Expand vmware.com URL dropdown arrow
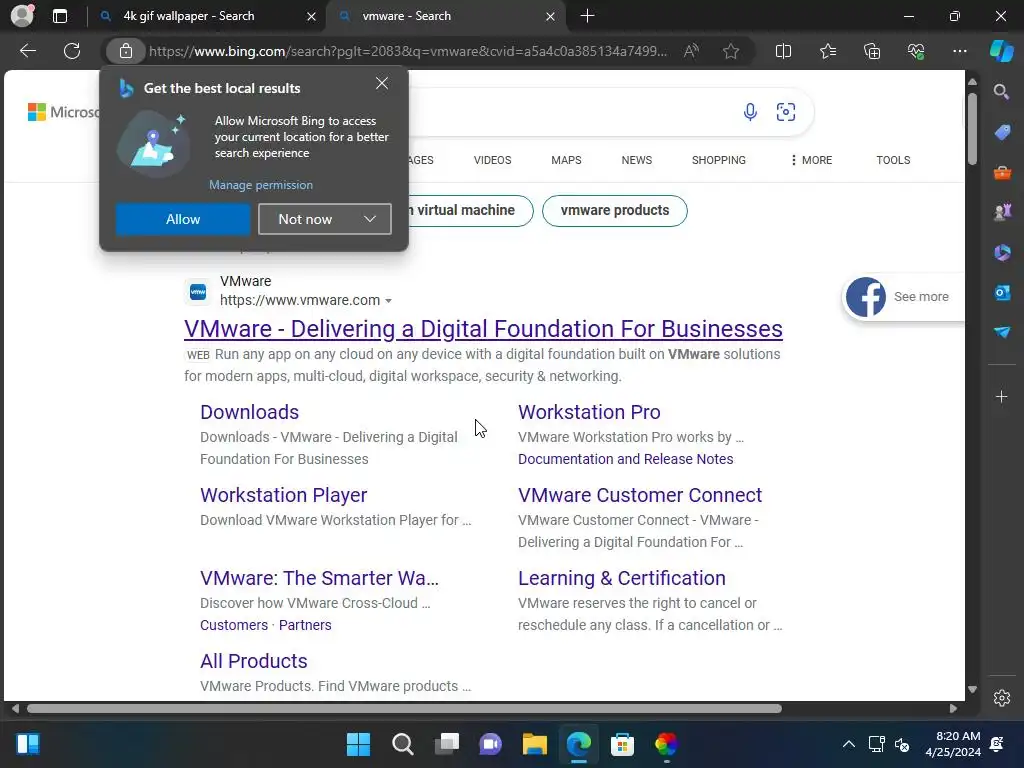The width and height of the screenshot is (1024, 768). pos(389,301)
